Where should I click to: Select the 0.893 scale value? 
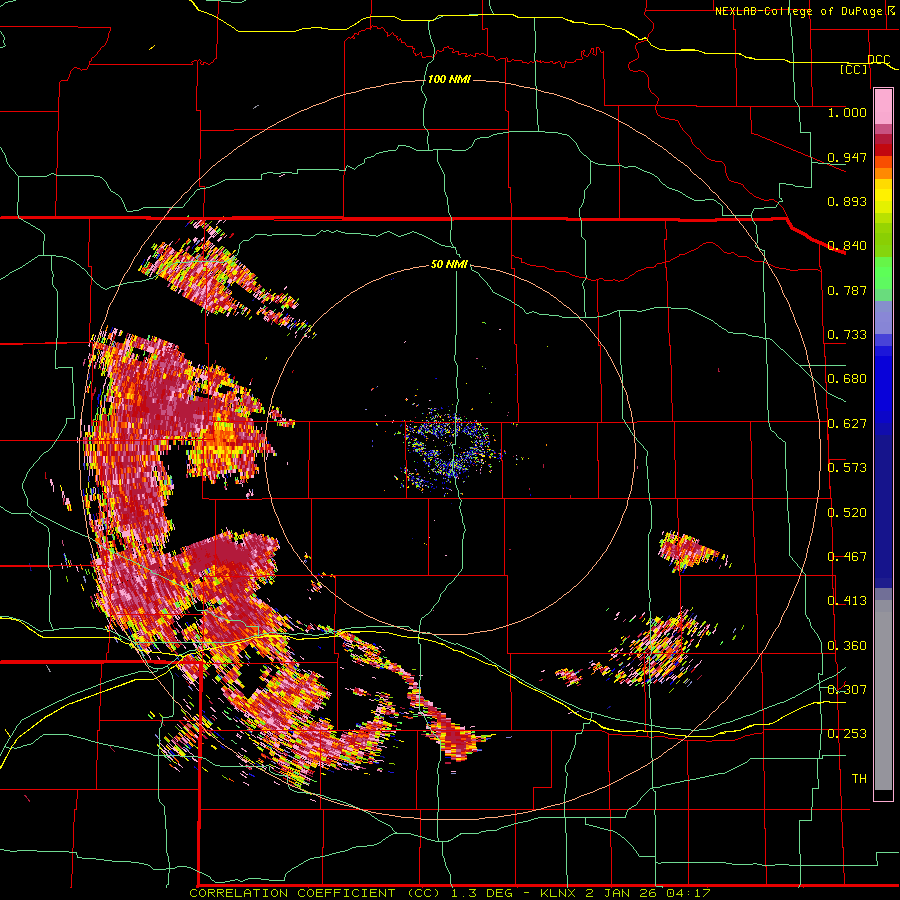(847, 201)
